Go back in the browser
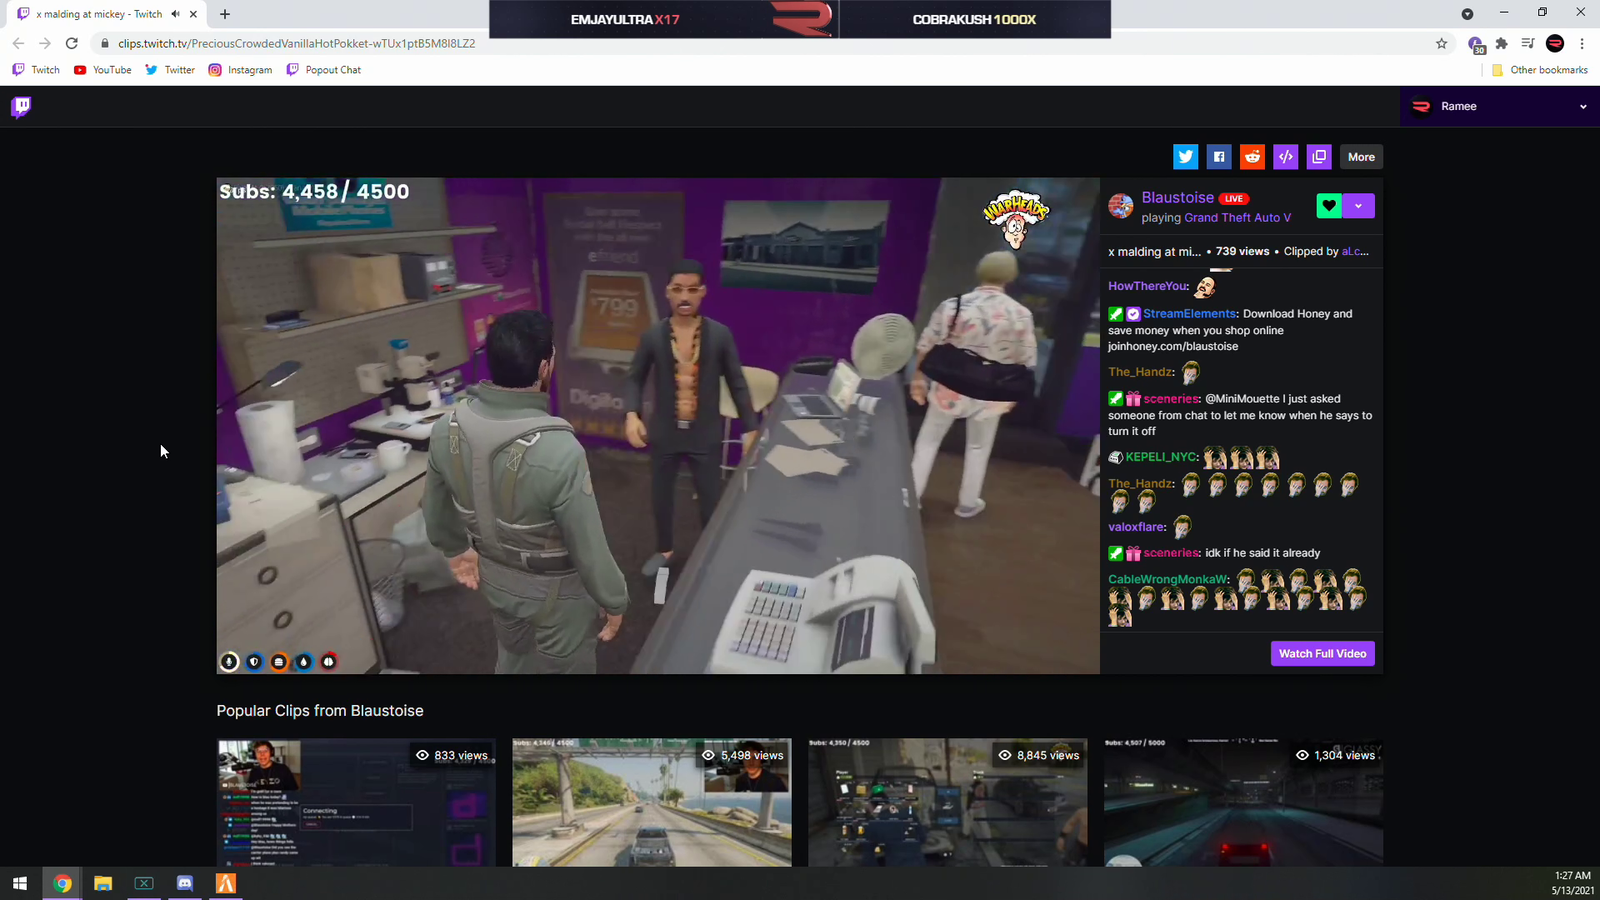 coord(18,43)
